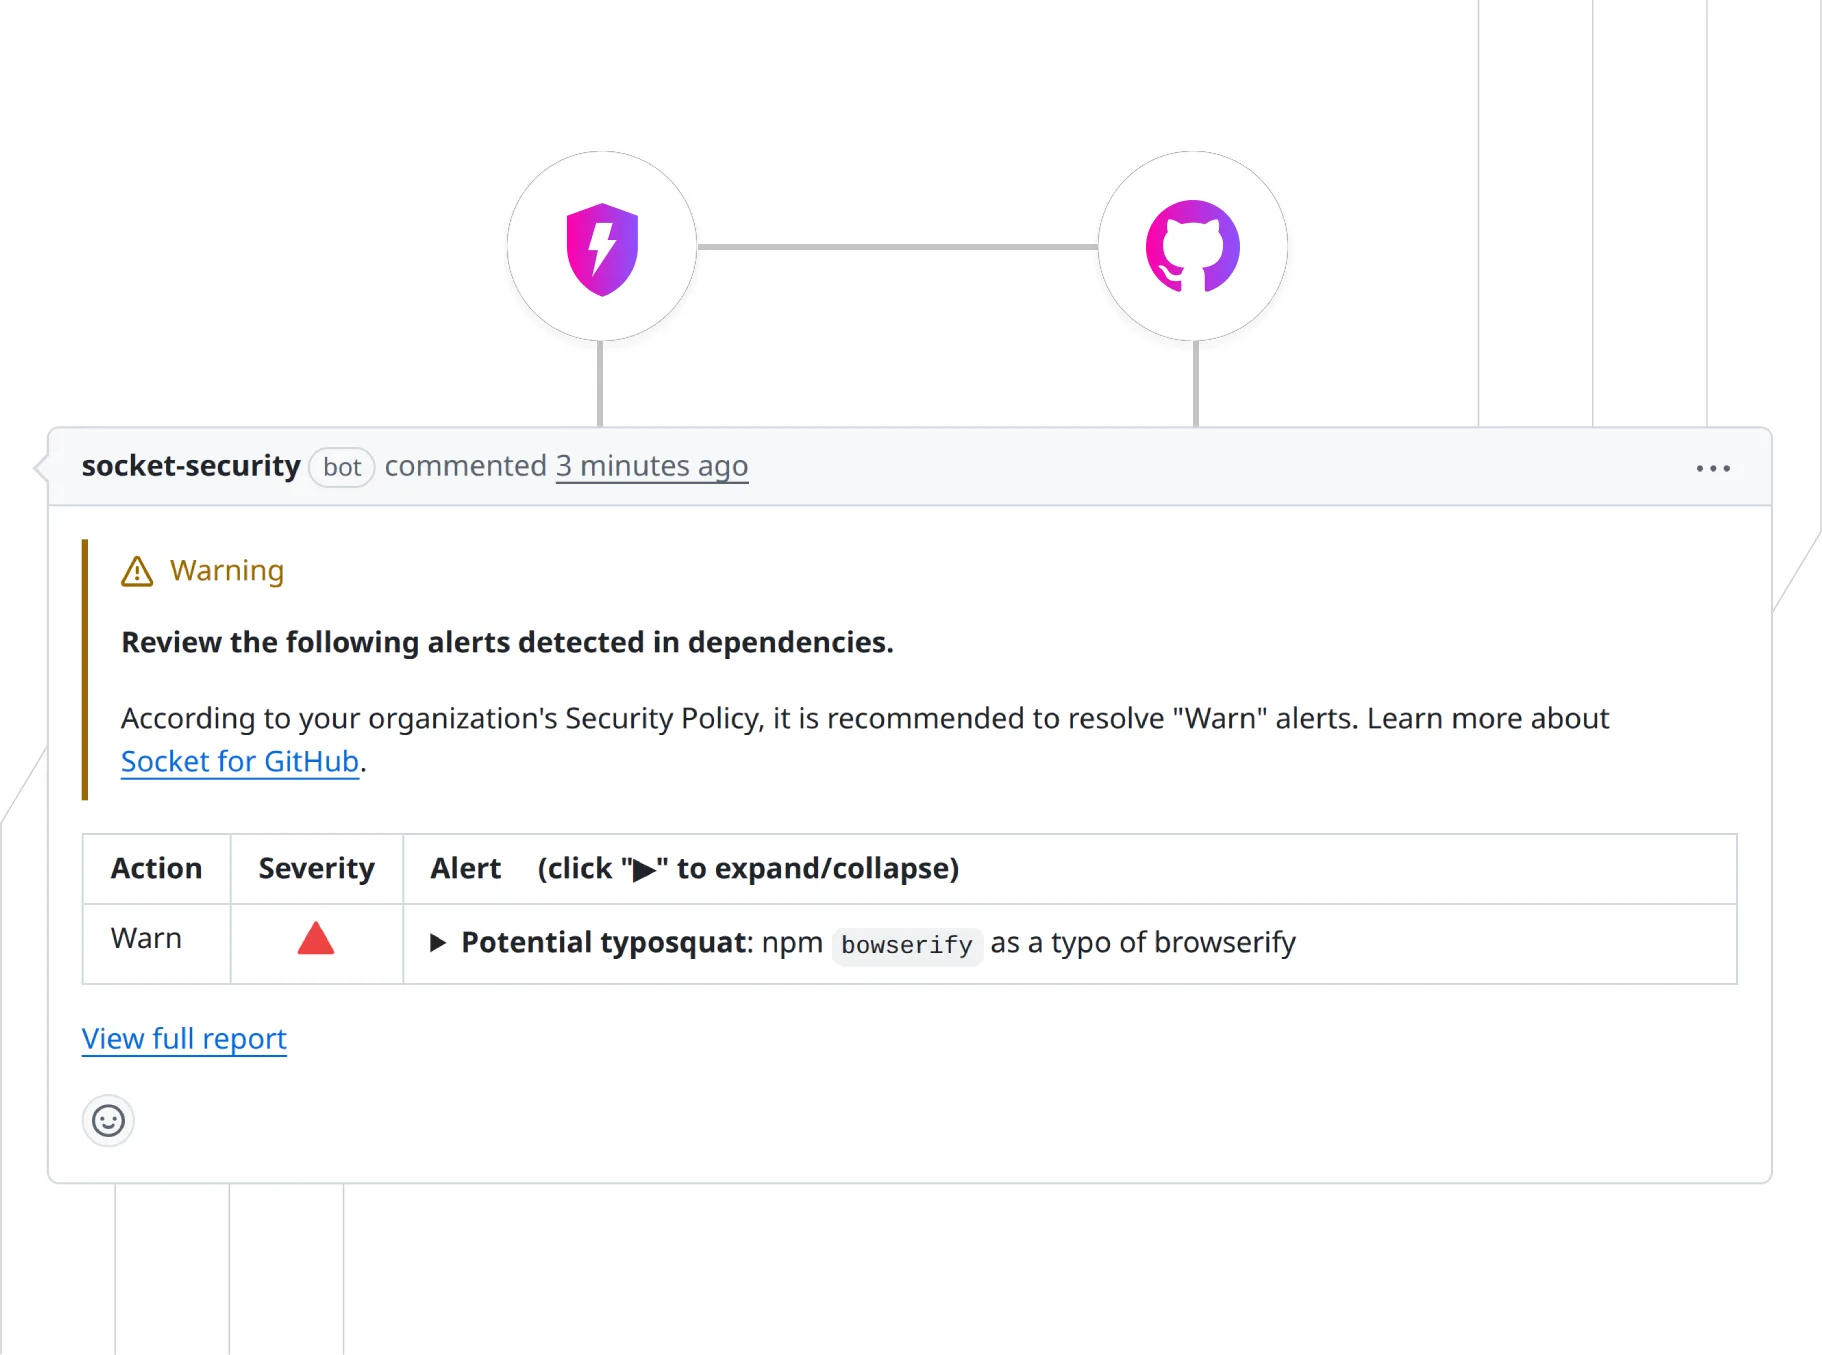Viewport: 1822px width, 1355px height.
Task: Select the bowserify code snippet
Action: point(906,944)
